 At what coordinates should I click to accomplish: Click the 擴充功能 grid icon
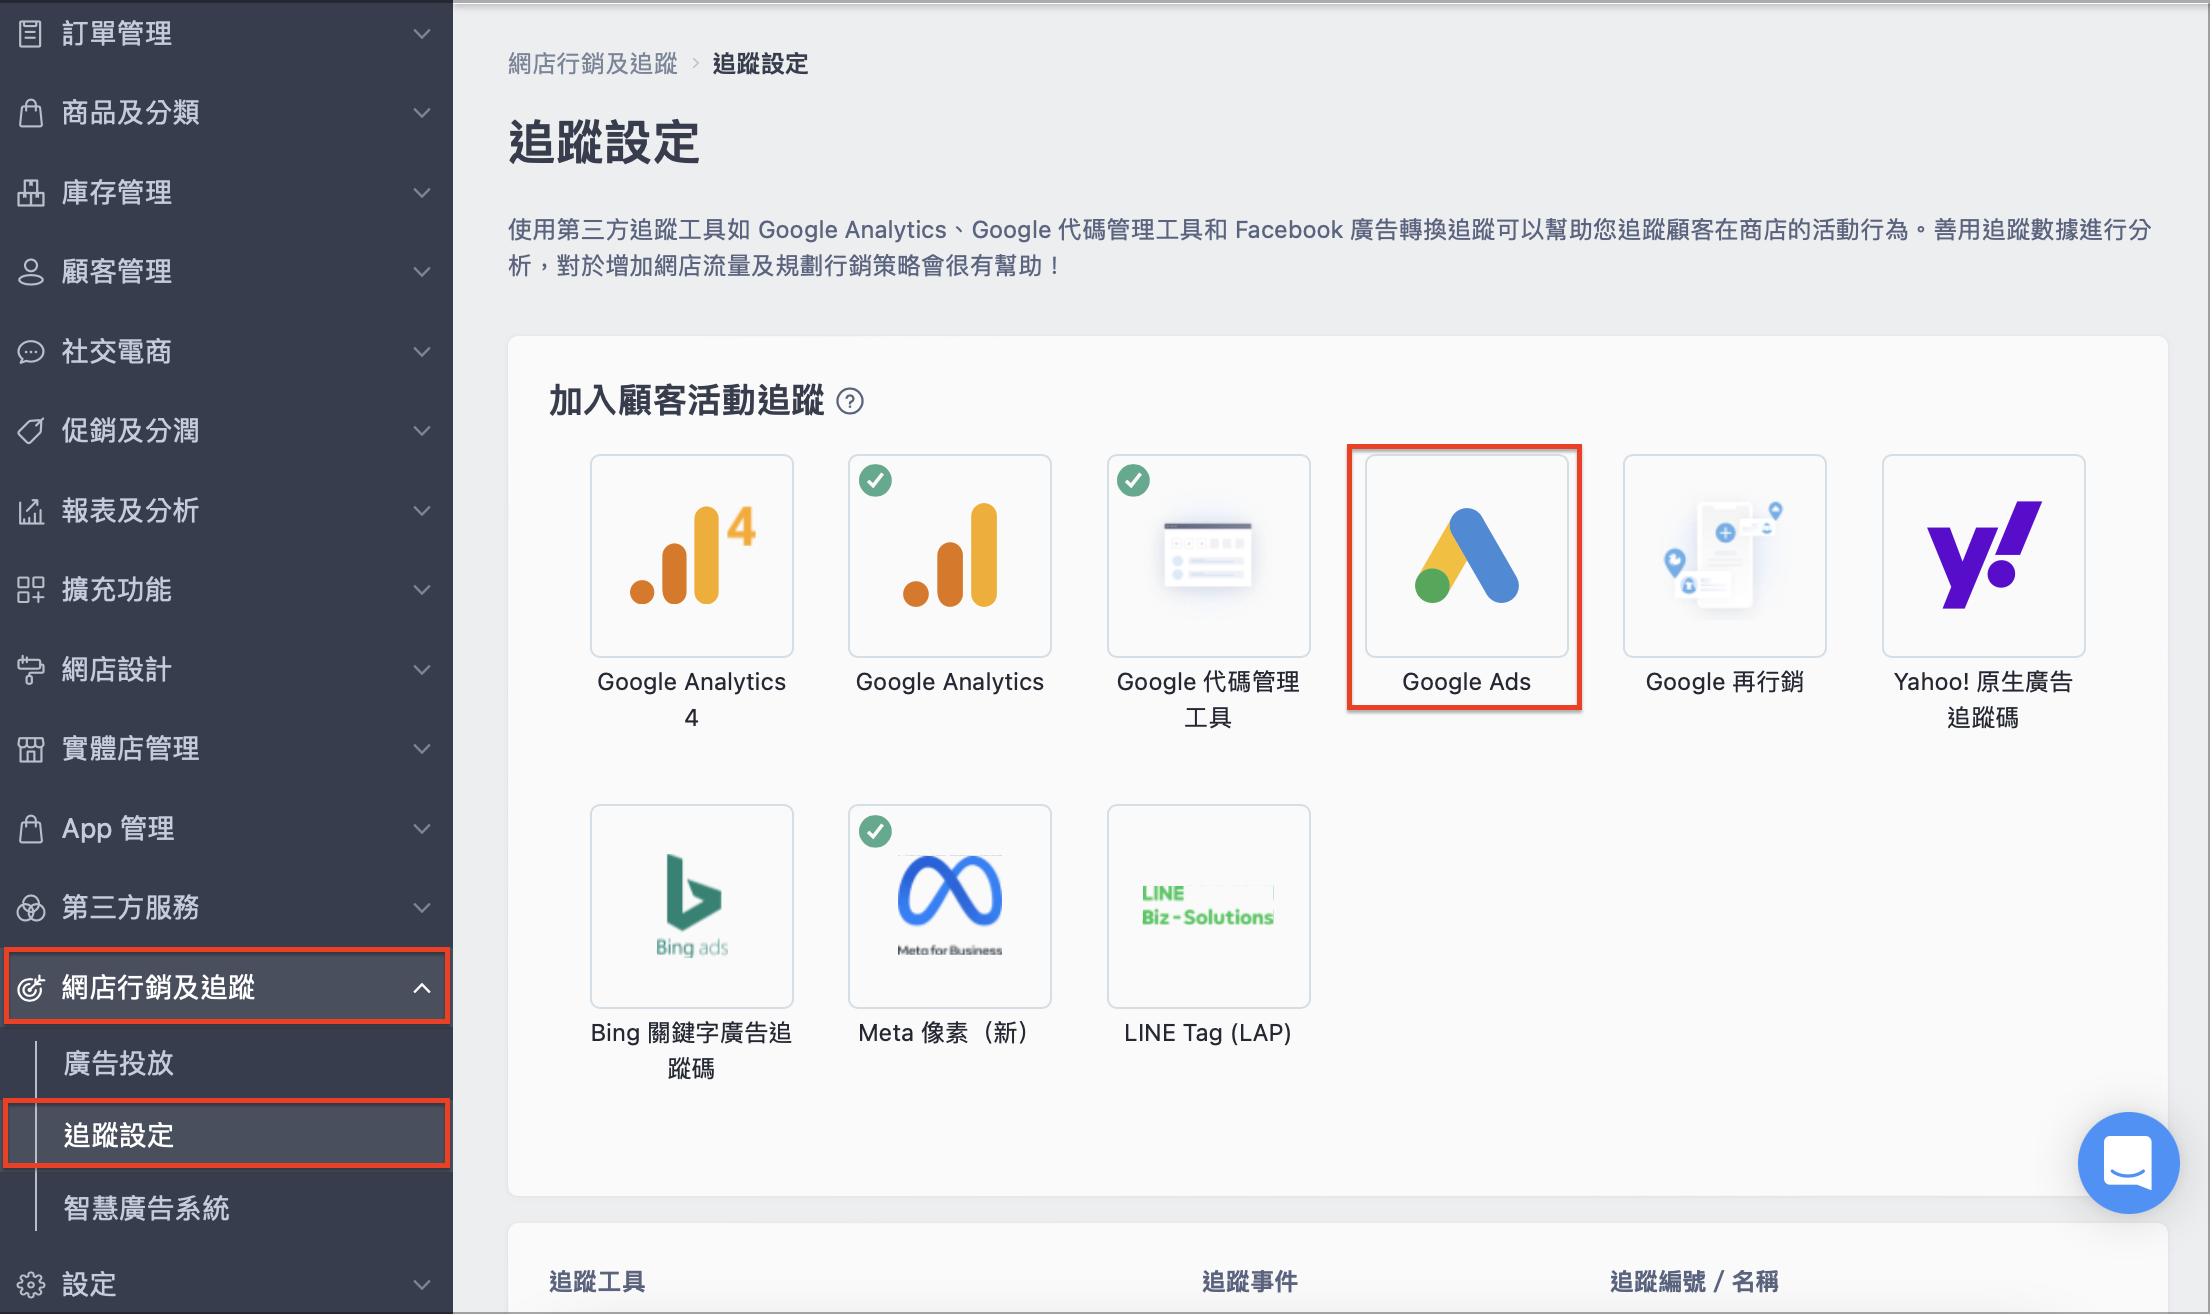tap(31, 589)
